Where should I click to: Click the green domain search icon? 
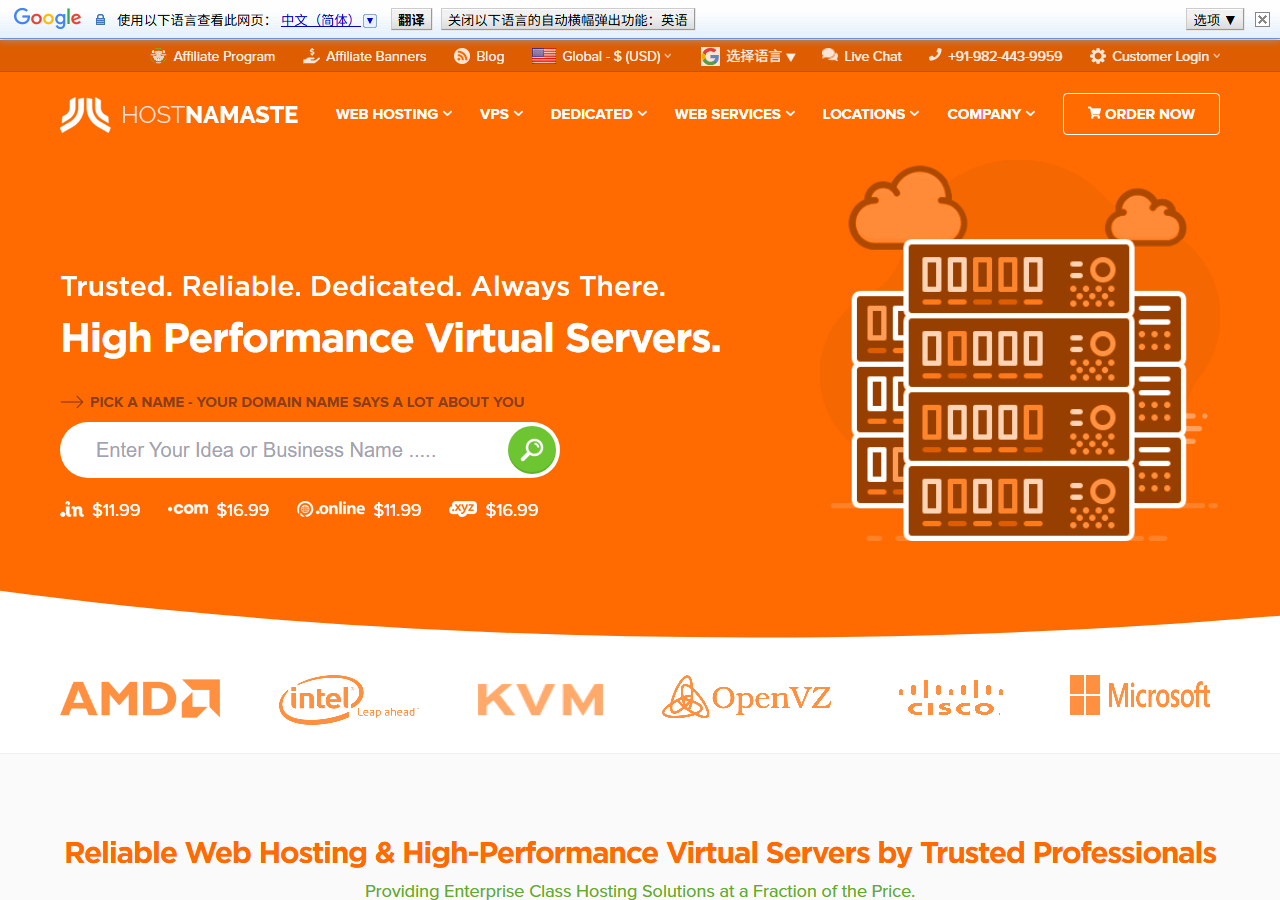(532, 450)
